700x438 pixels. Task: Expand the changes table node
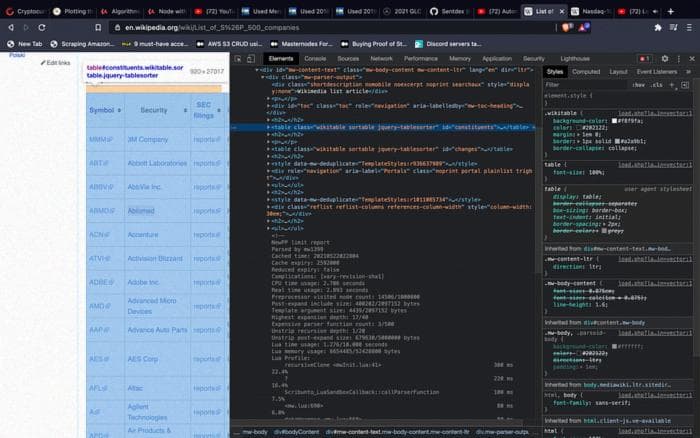268,149
